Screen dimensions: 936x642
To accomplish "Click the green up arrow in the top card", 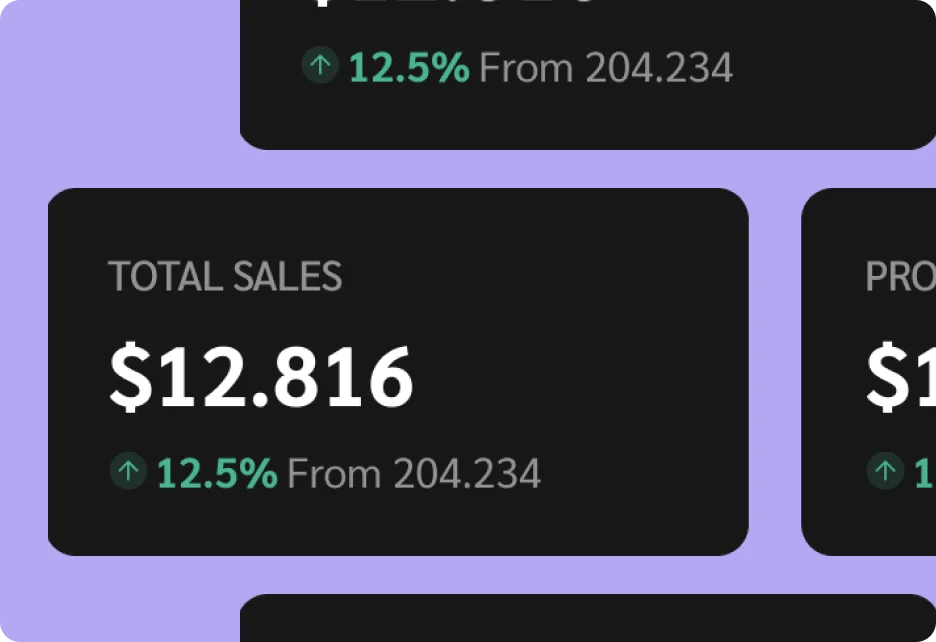I will (320, 67).
